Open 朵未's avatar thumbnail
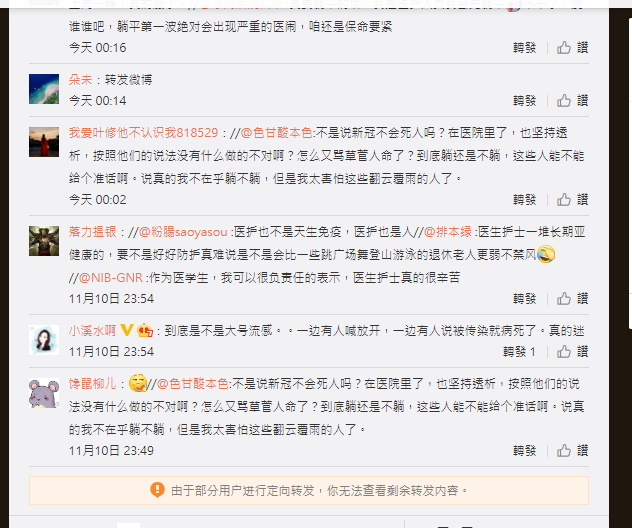Viewport: 632px width, 528px height. 44,89
